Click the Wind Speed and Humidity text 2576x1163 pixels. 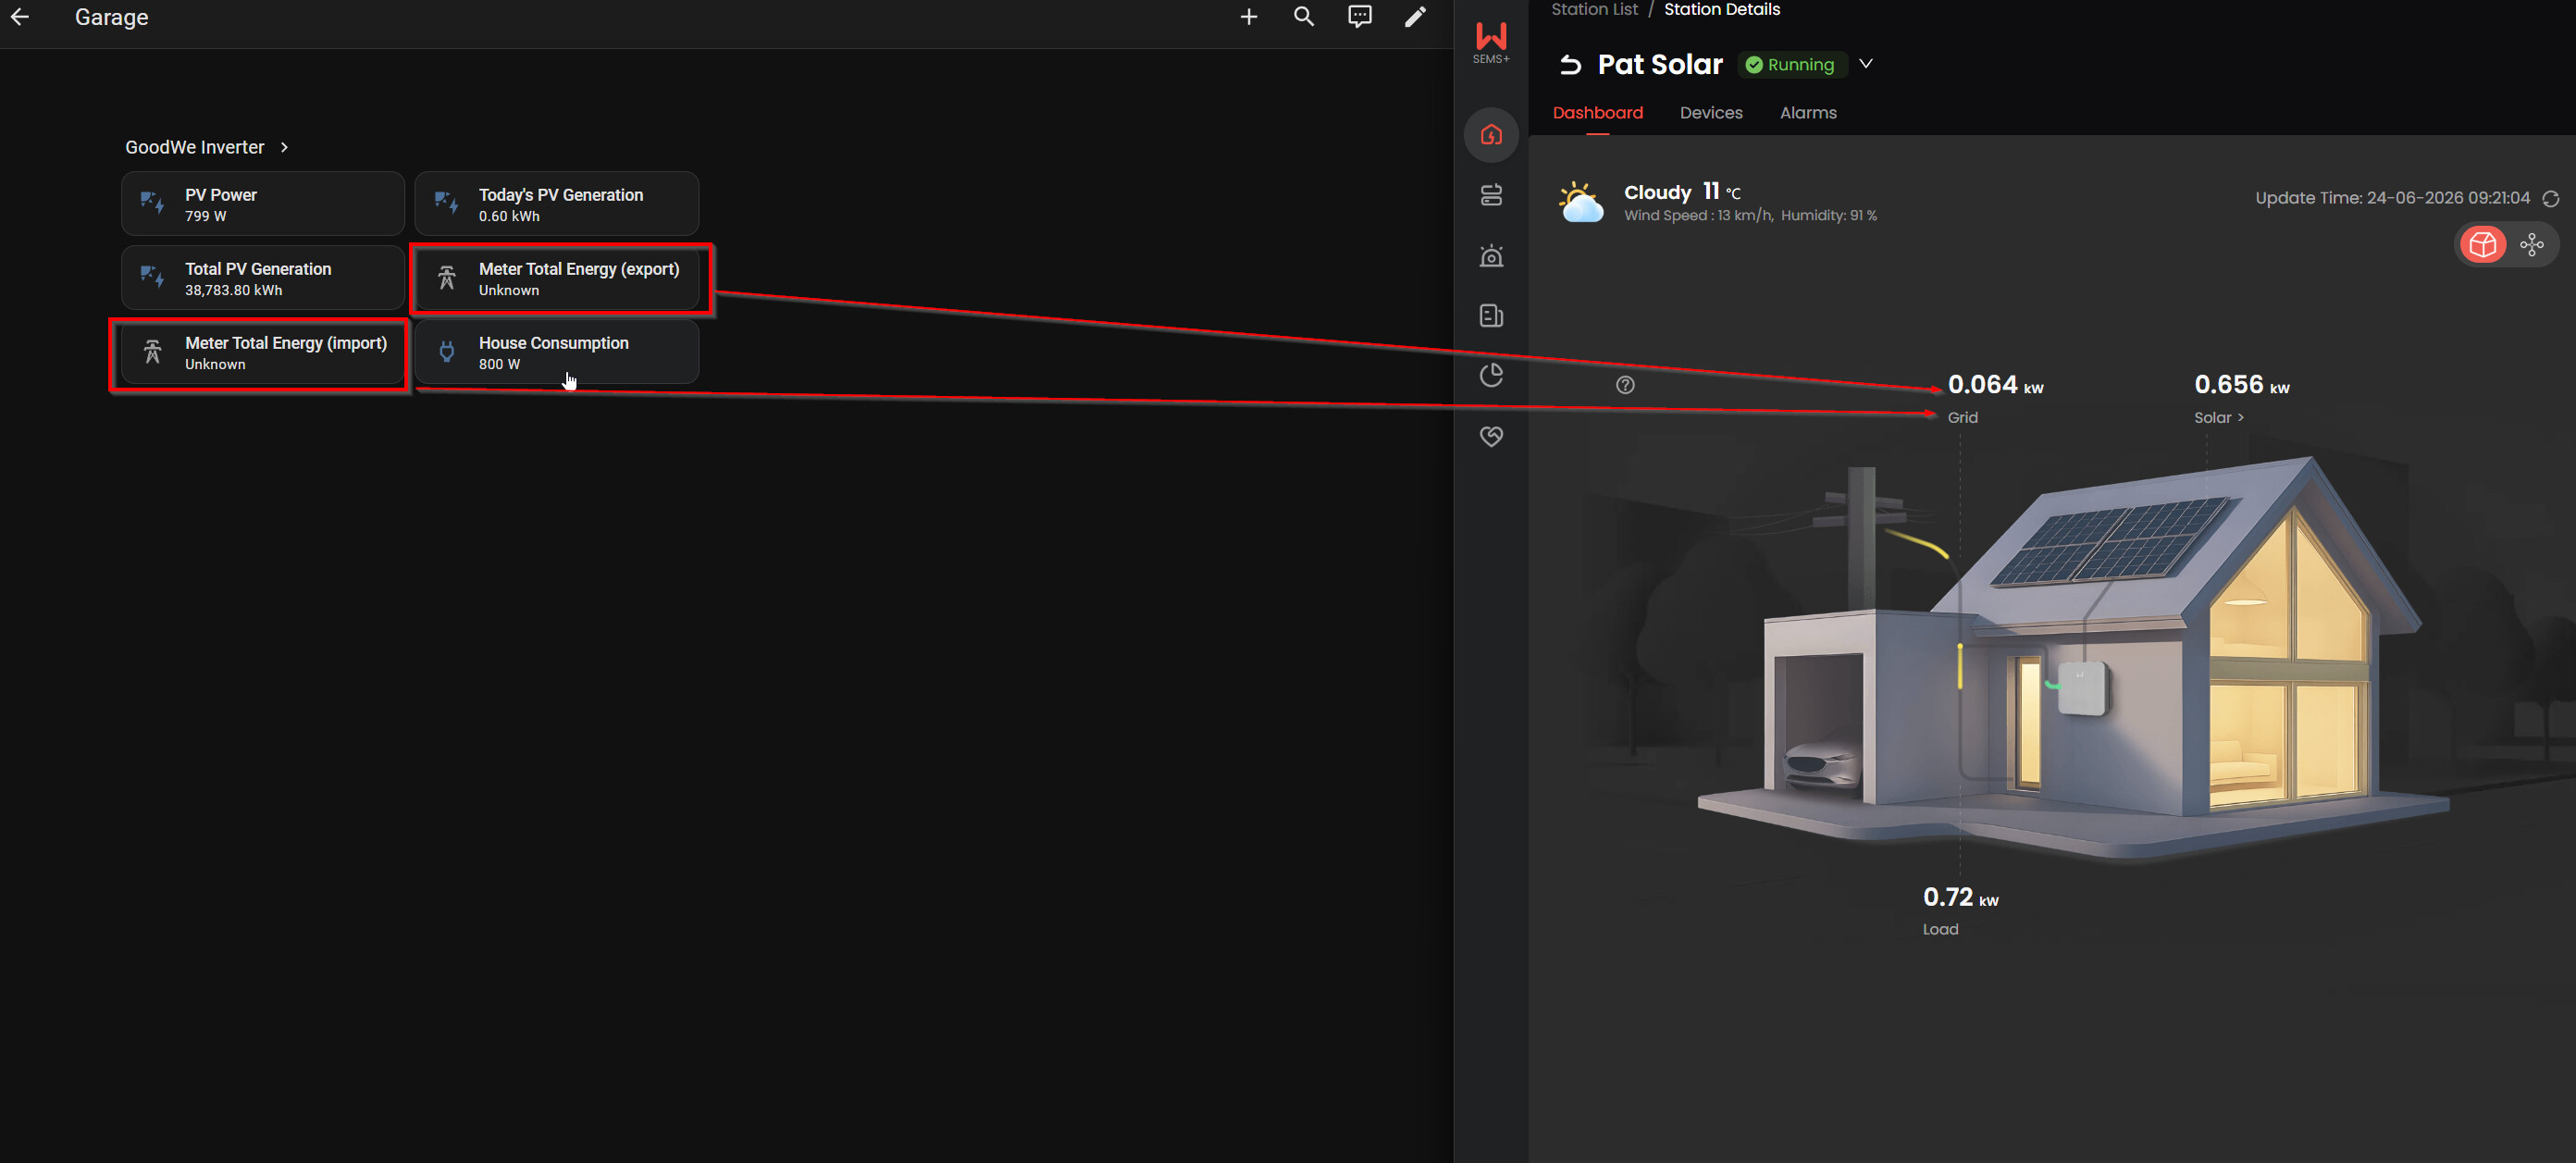point(1750,216)
